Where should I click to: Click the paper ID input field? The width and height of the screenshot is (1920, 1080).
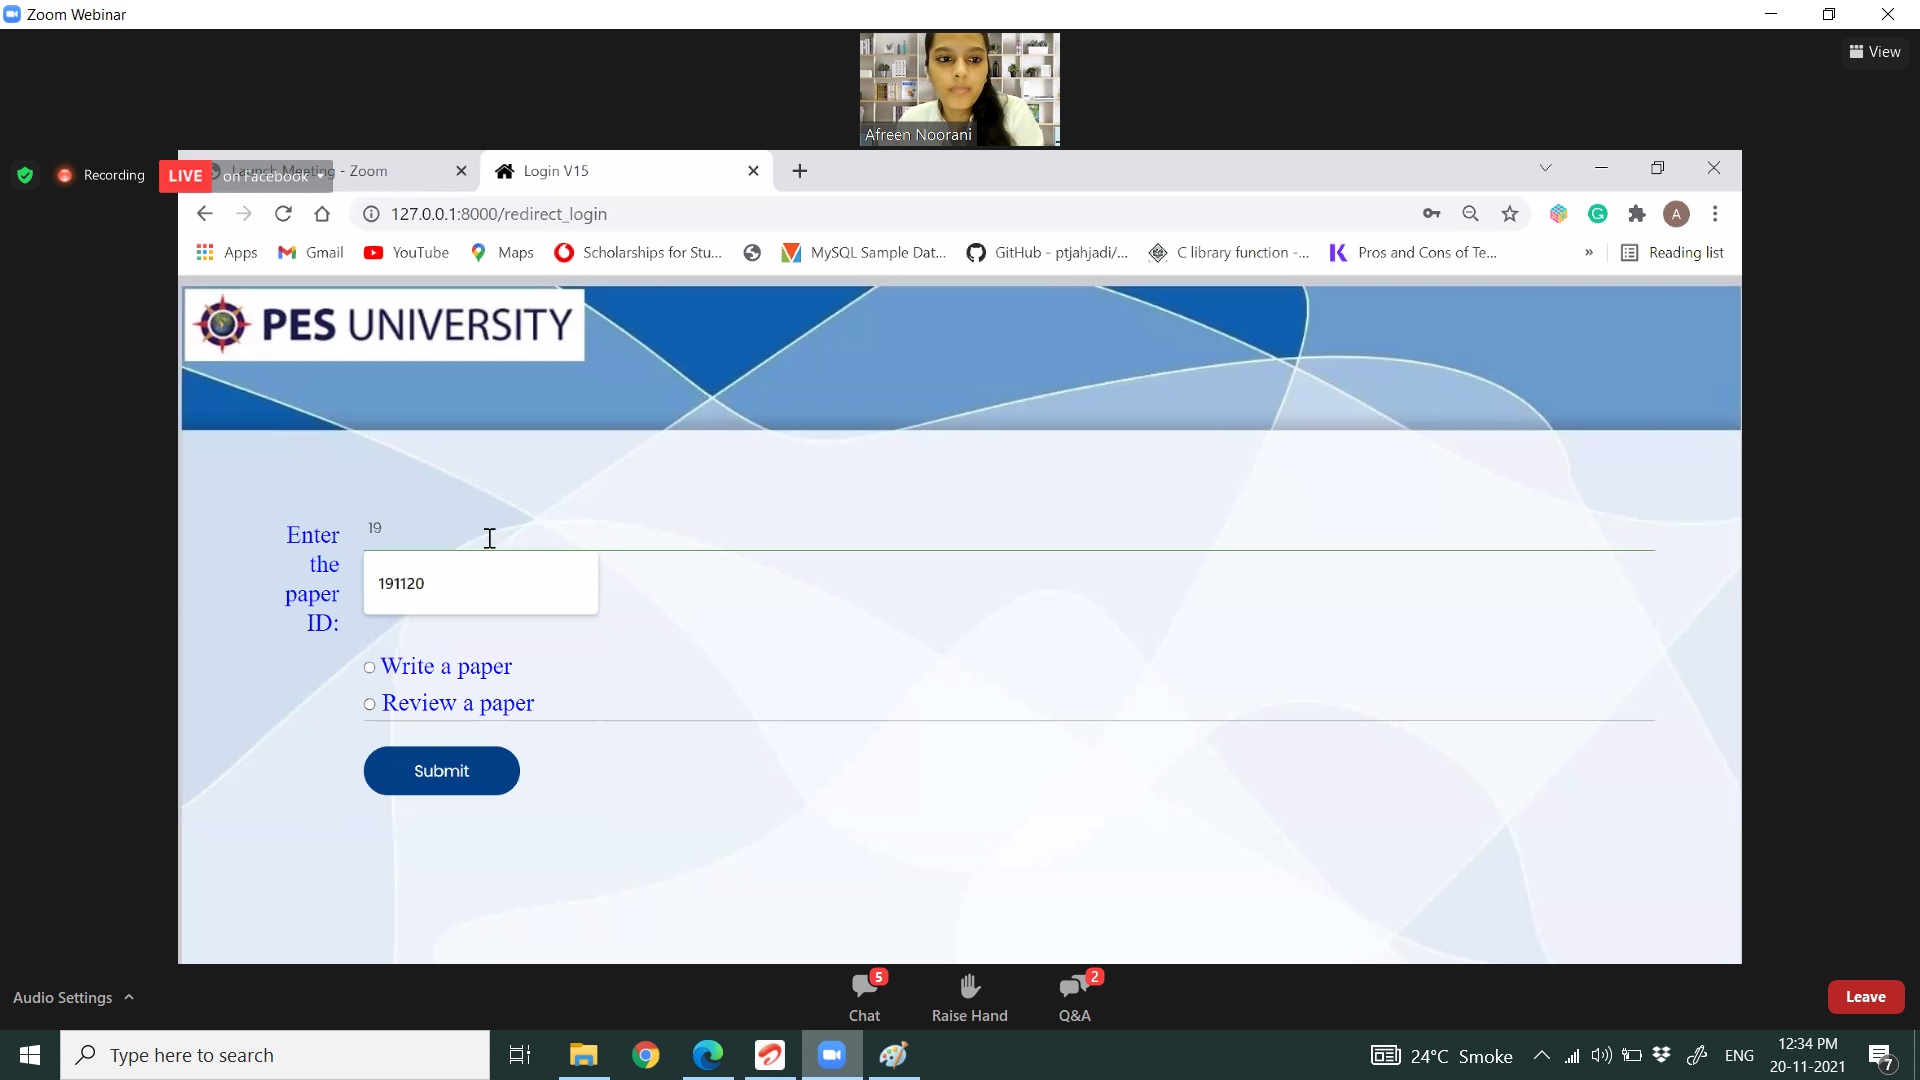coord(481,583)
